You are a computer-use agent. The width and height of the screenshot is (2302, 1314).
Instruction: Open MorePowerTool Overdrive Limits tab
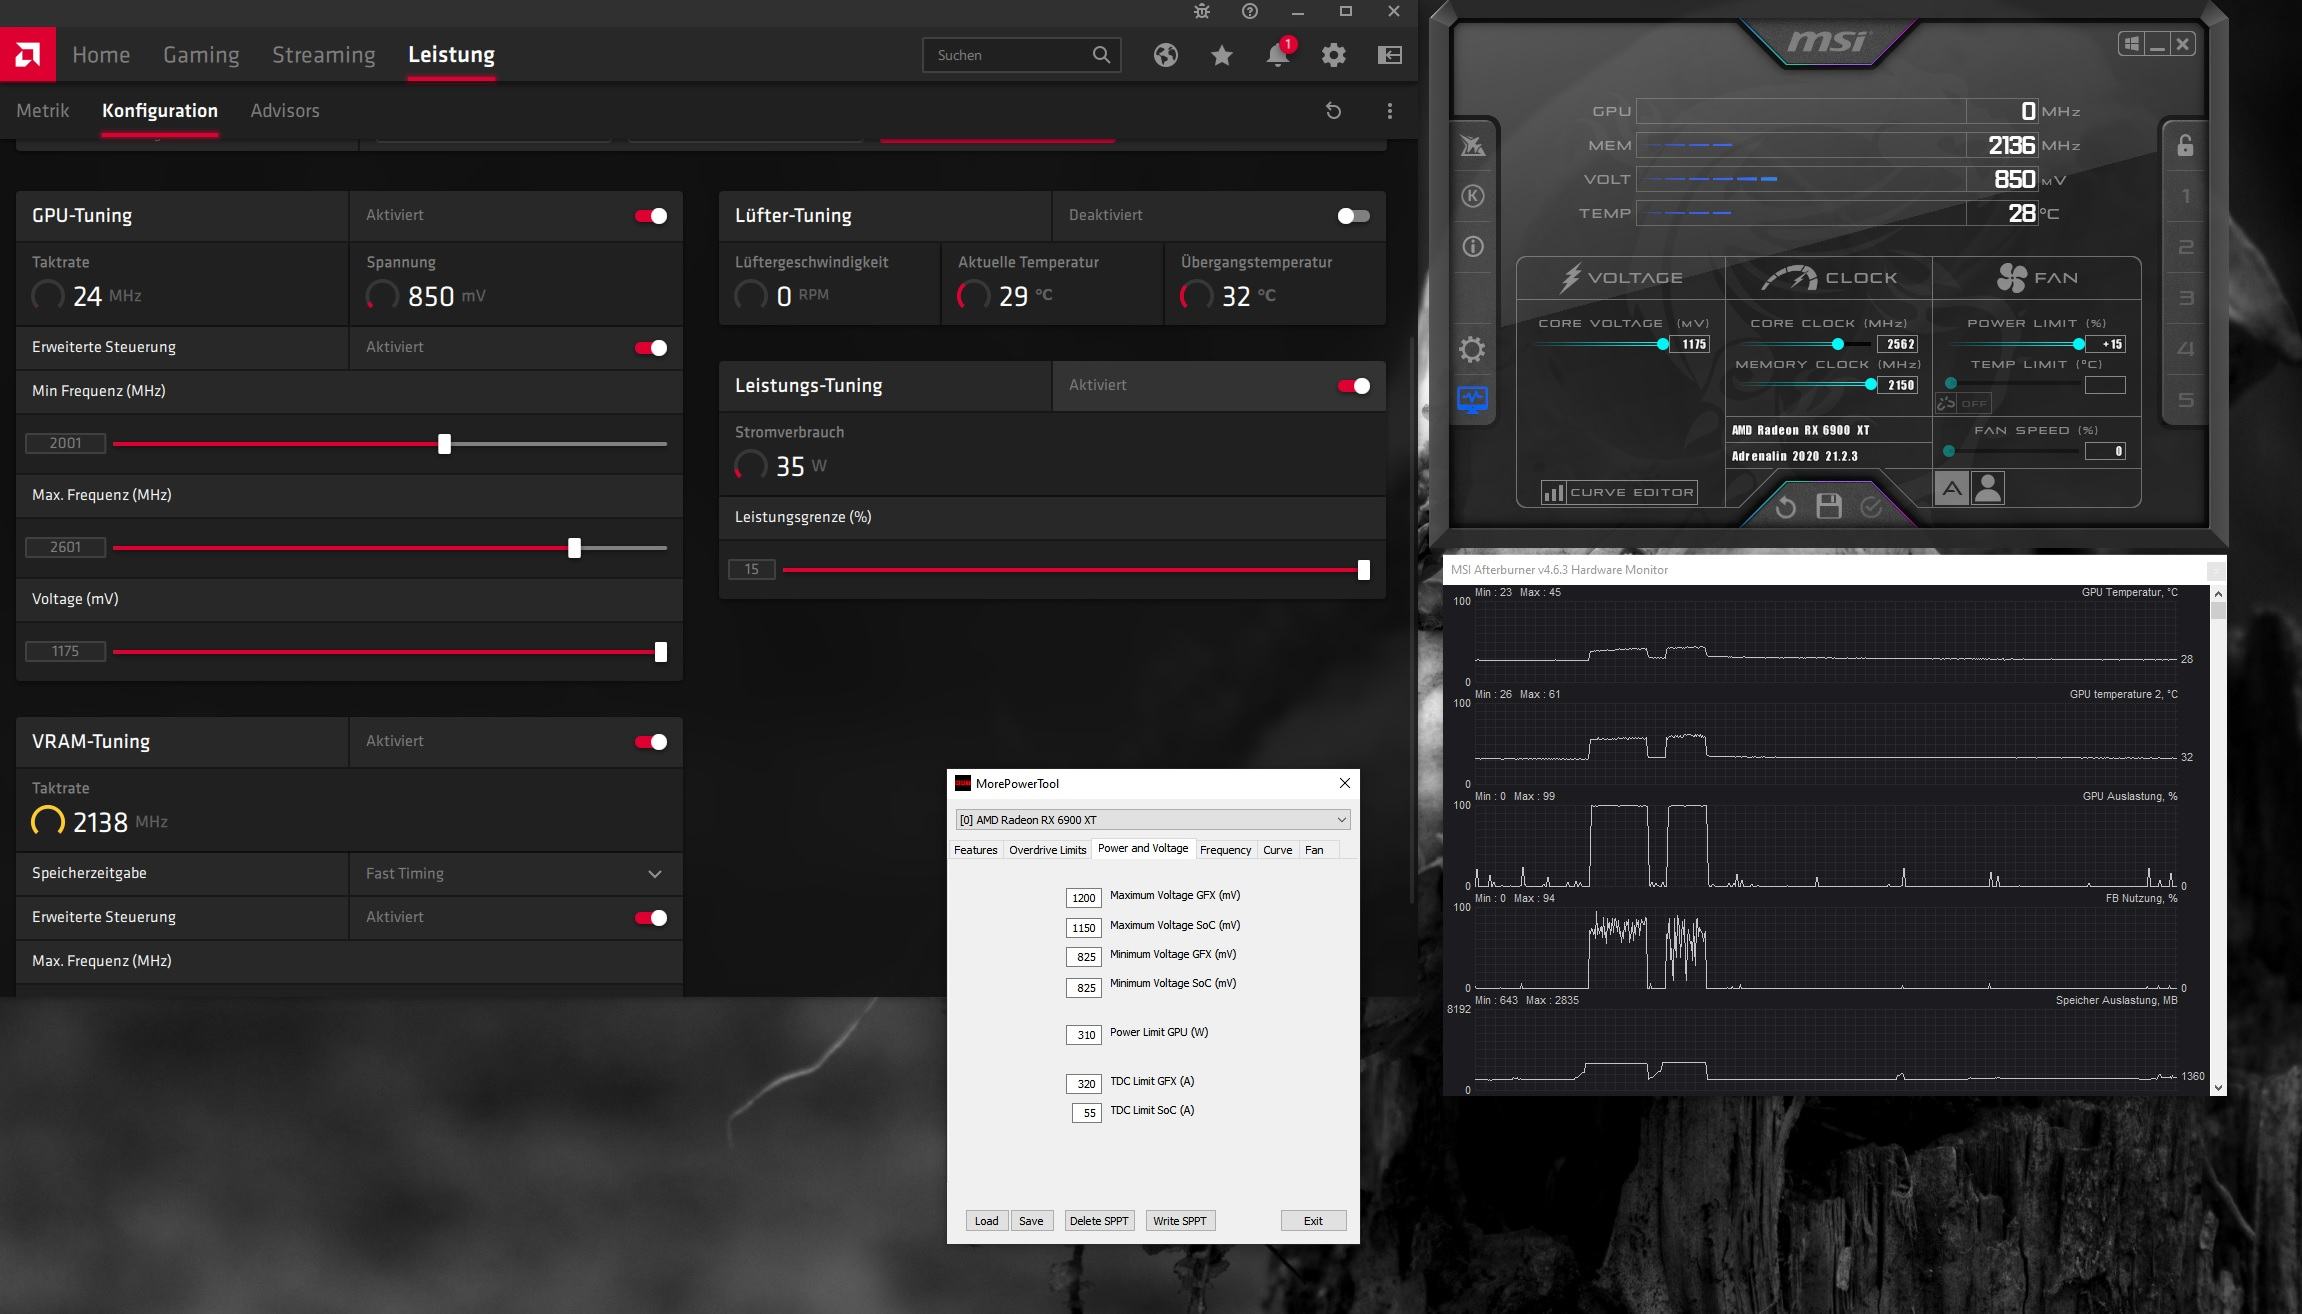point(1047,850)
